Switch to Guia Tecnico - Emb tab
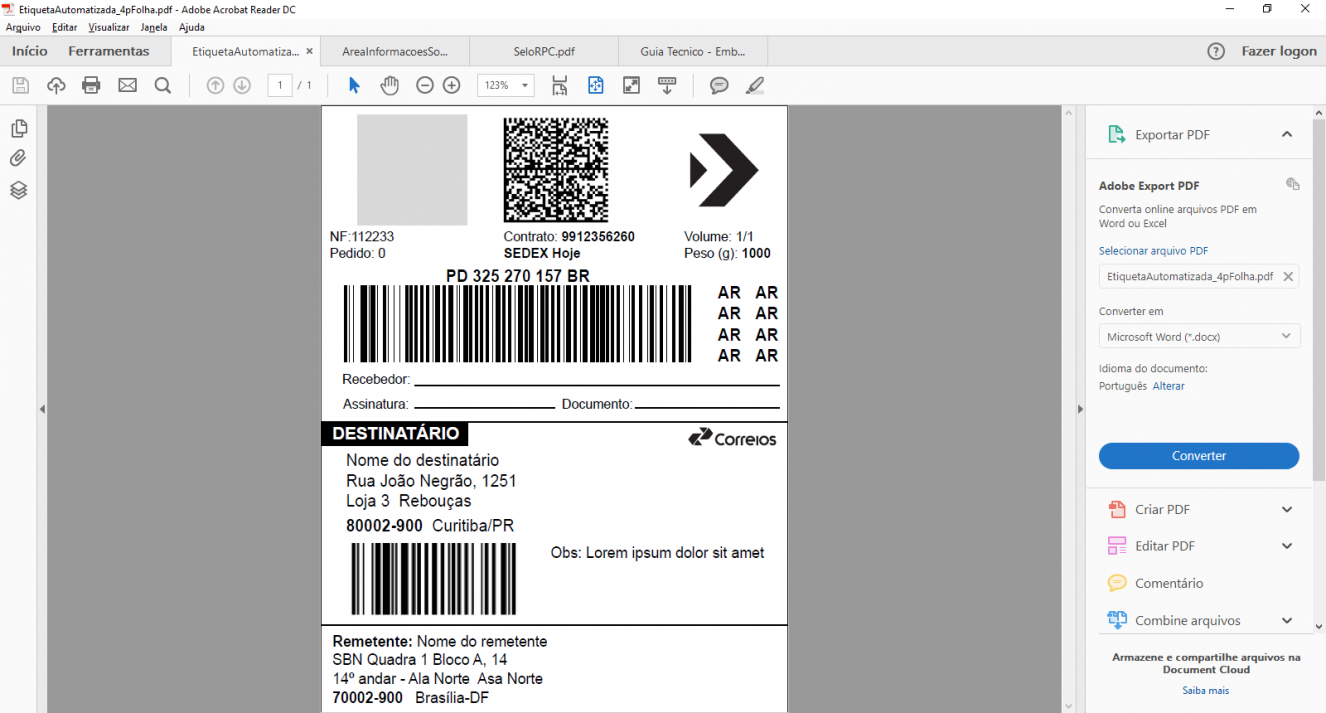The height and width of the screenshot is (713, 1326). pyautogui.click(x=691, y=51)
